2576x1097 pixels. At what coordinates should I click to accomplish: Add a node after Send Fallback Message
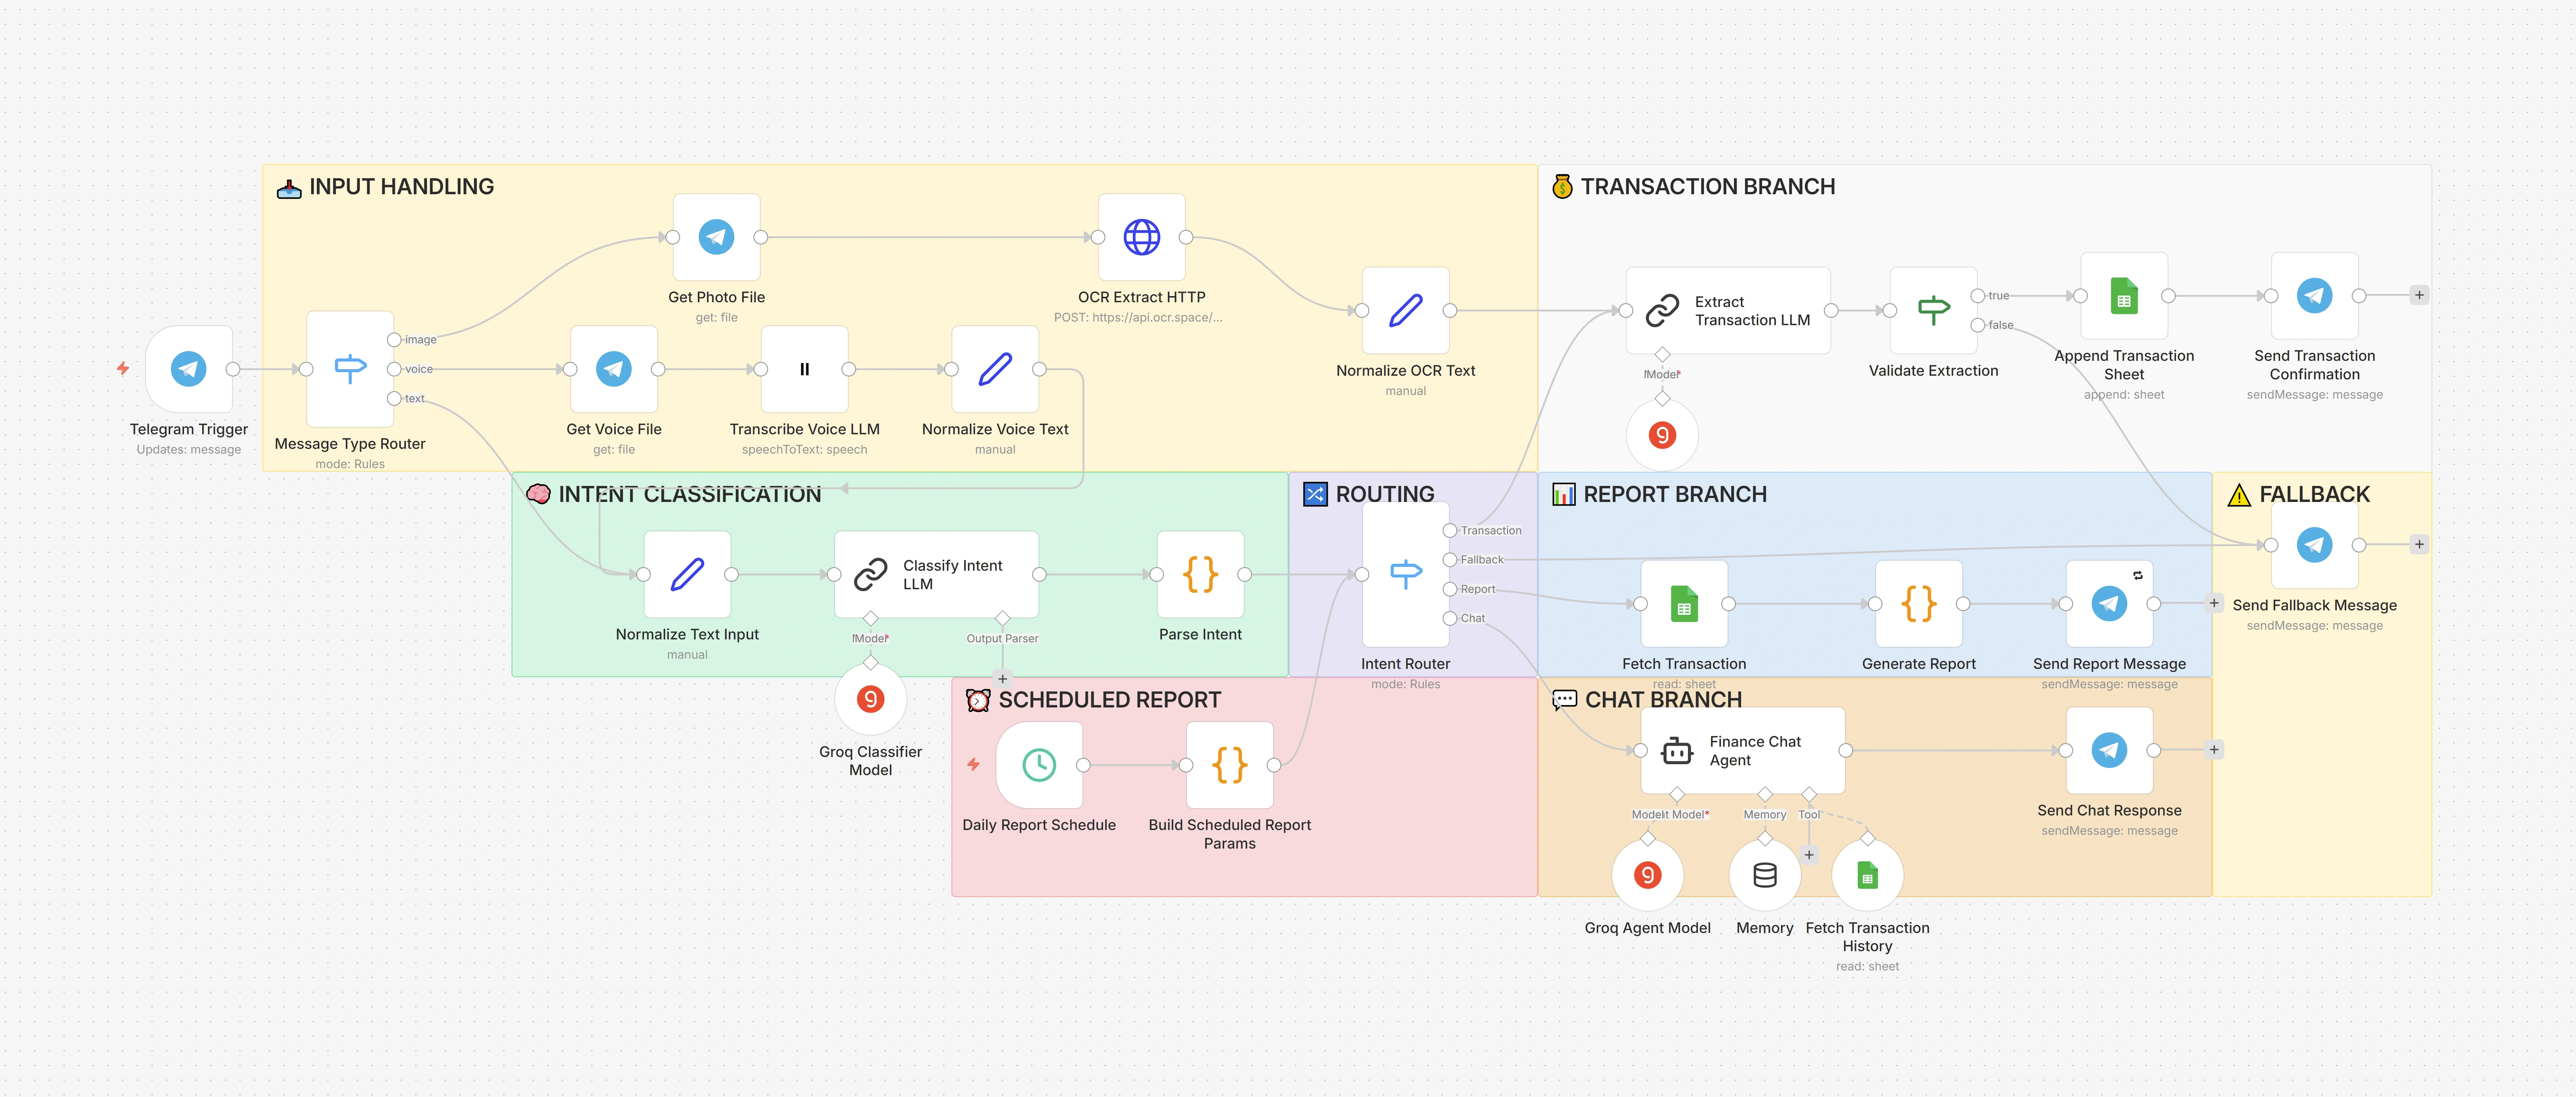coord(2418,545)
